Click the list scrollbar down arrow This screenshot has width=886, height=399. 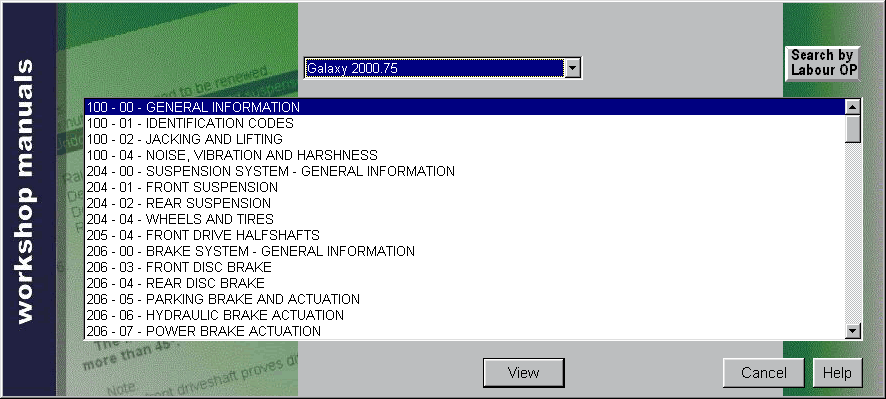click(x=853, y=331)
